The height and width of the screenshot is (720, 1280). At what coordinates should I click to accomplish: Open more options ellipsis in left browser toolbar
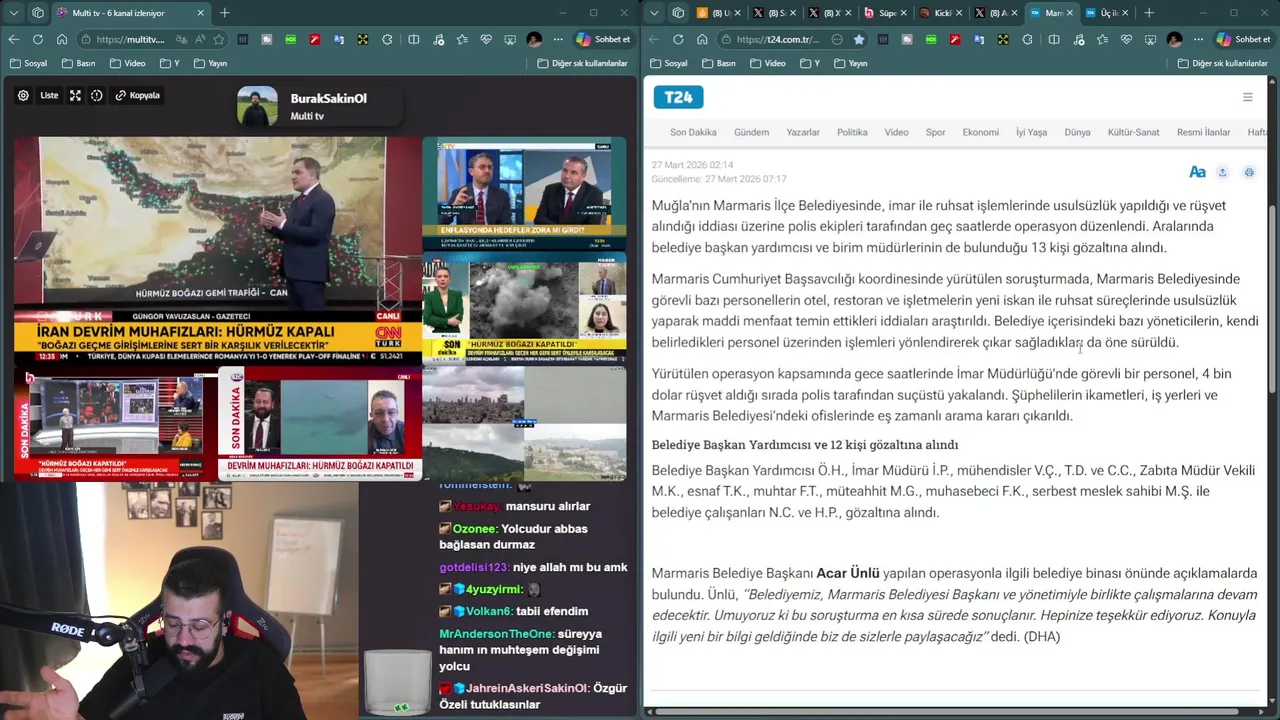[558, 39]
